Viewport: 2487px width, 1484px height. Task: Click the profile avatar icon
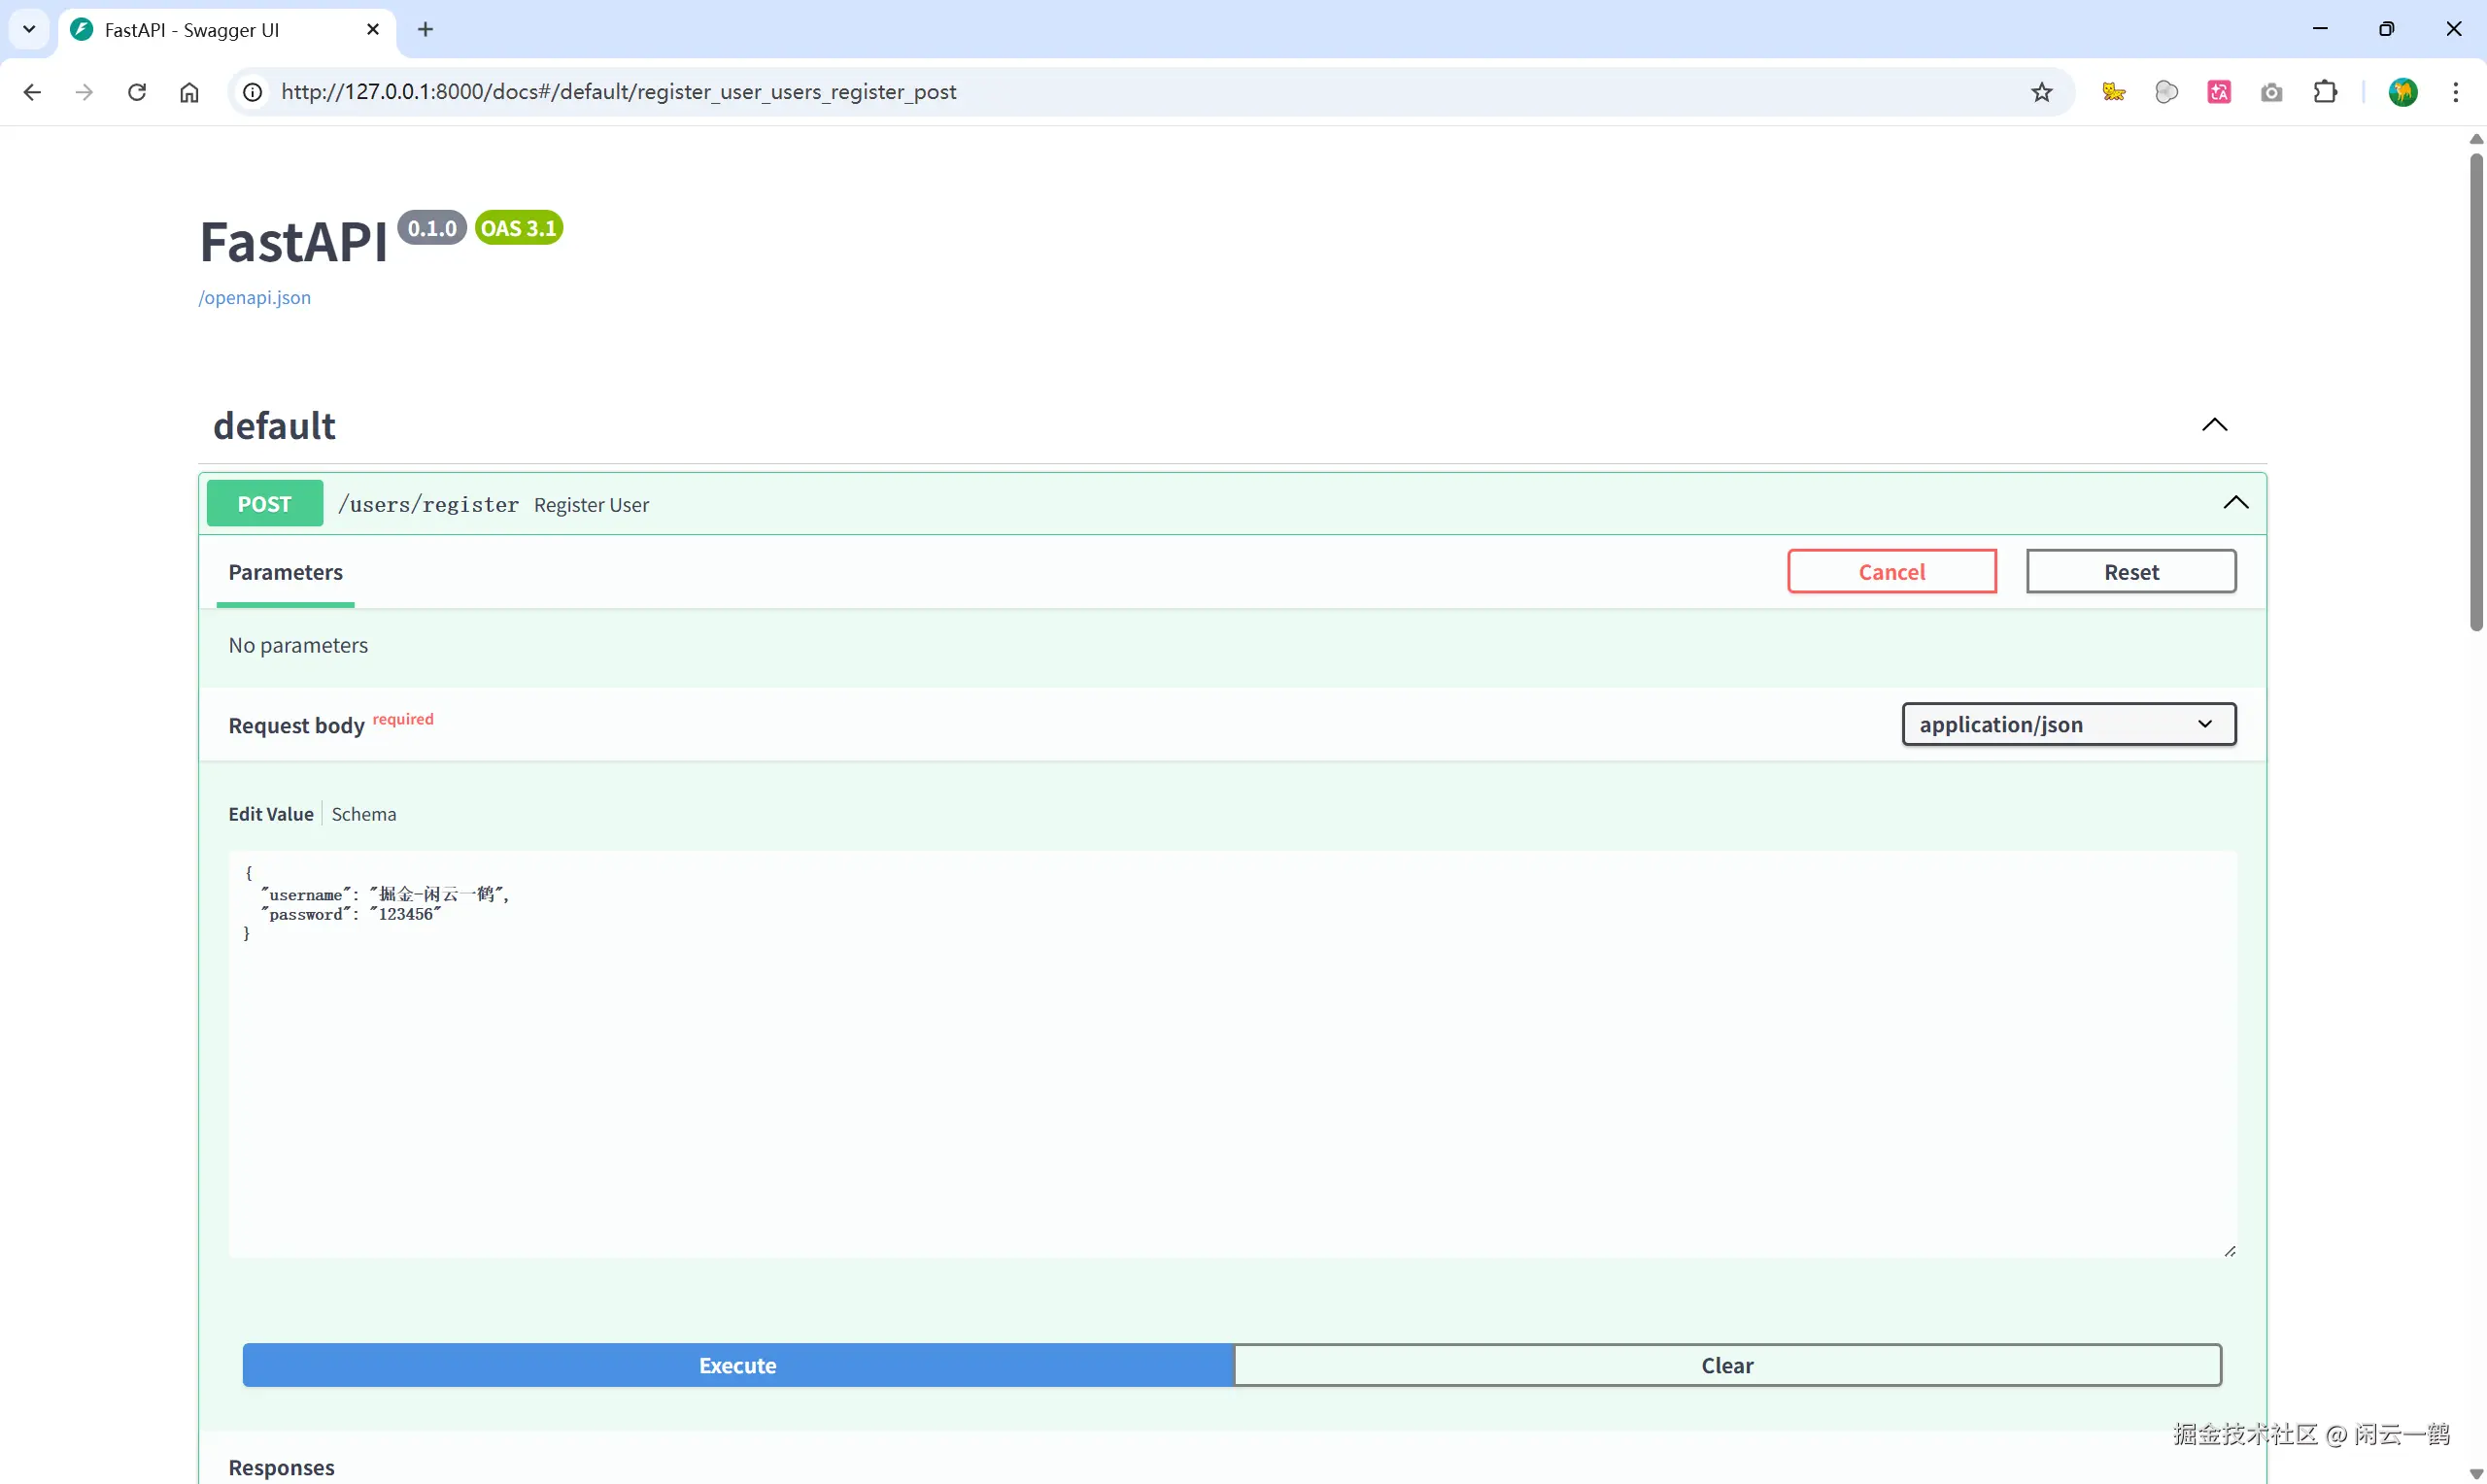tap(2403, 92)
